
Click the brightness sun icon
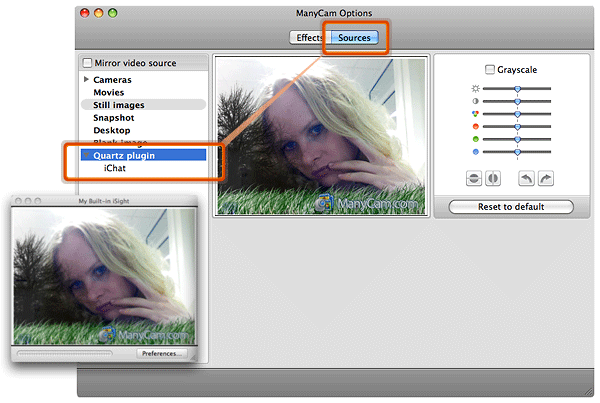click(475, 89)
